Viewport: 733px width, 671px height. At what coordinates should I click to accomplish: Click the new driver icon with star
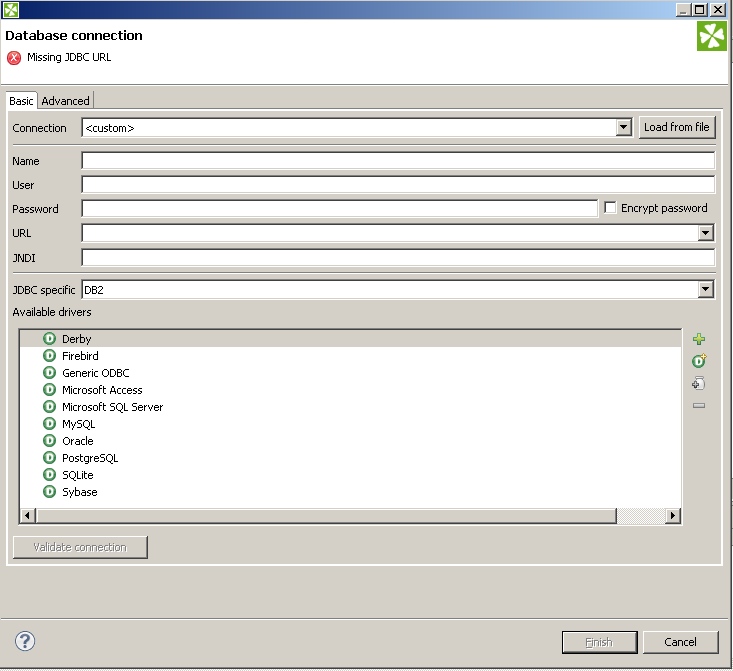pos(699,361)
